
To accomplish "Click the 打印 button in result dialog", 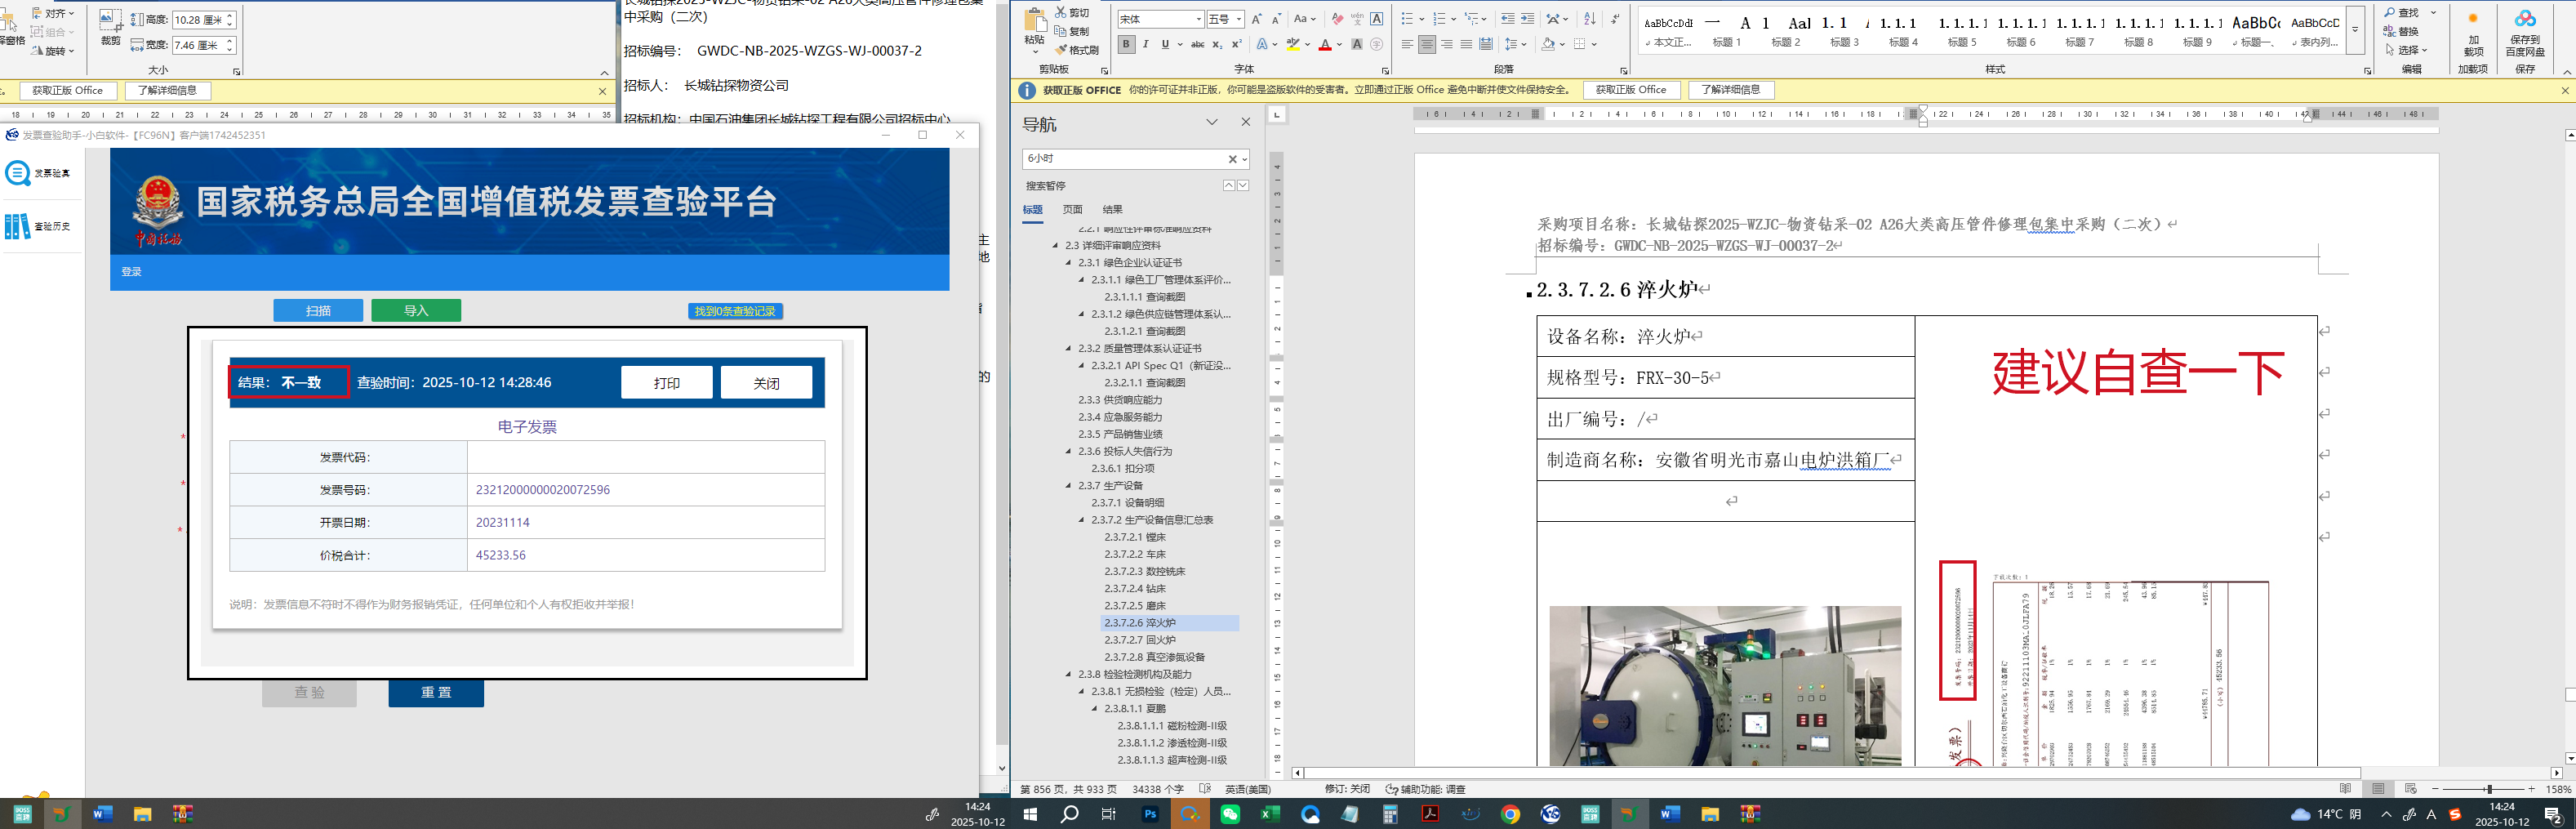I will [666, 383].
